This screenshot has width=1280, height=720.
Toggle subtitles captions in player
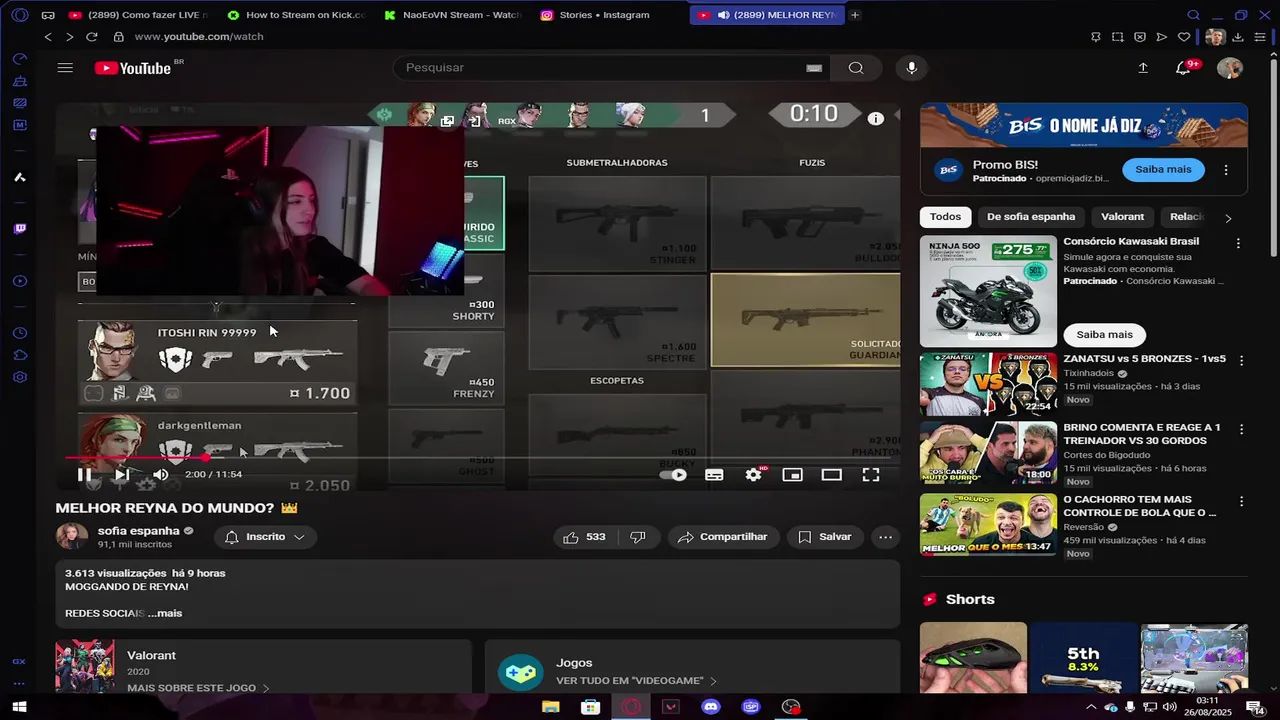(714, 475)
